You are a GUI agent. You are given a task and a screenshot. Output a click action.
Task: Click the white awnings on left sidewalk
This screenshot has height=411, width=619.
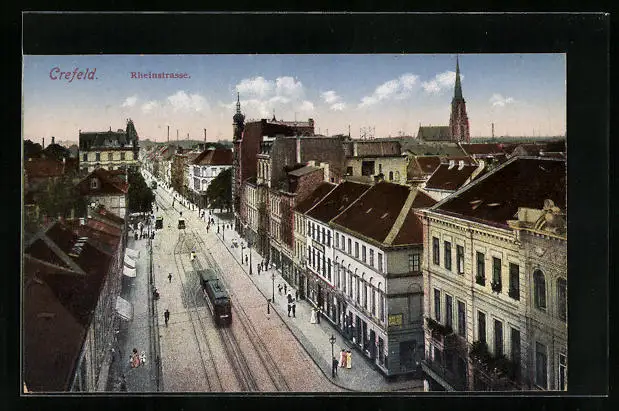click(129, 263)
